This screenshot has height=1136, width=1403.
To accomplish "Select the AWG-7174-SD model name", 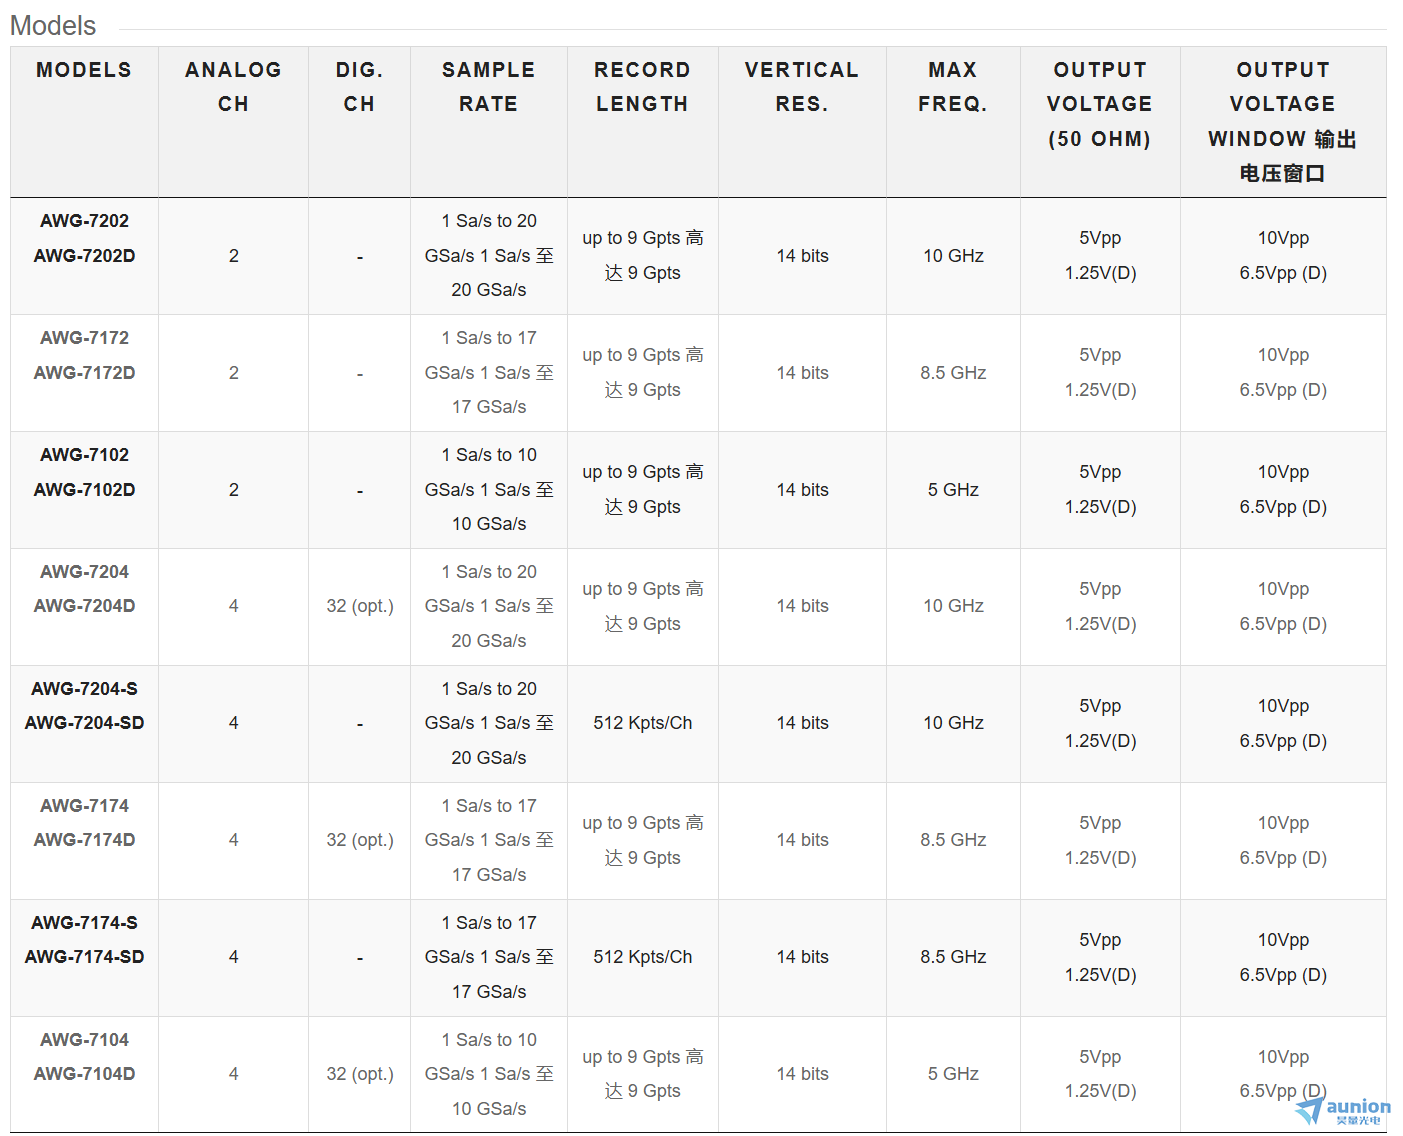I will 84,957.
